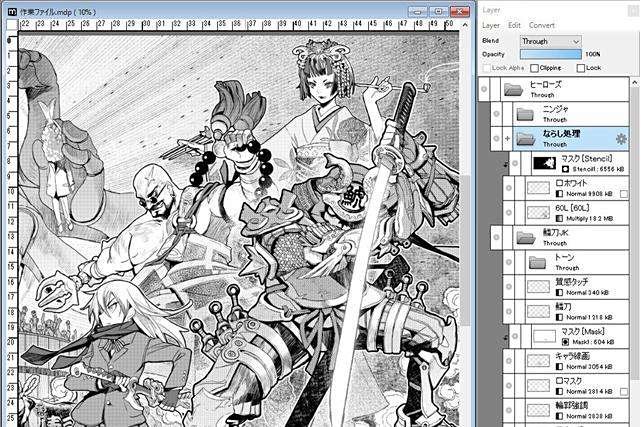Click the トーン folder icon
This screenshot has height=427, width=641.
(538, 262)
